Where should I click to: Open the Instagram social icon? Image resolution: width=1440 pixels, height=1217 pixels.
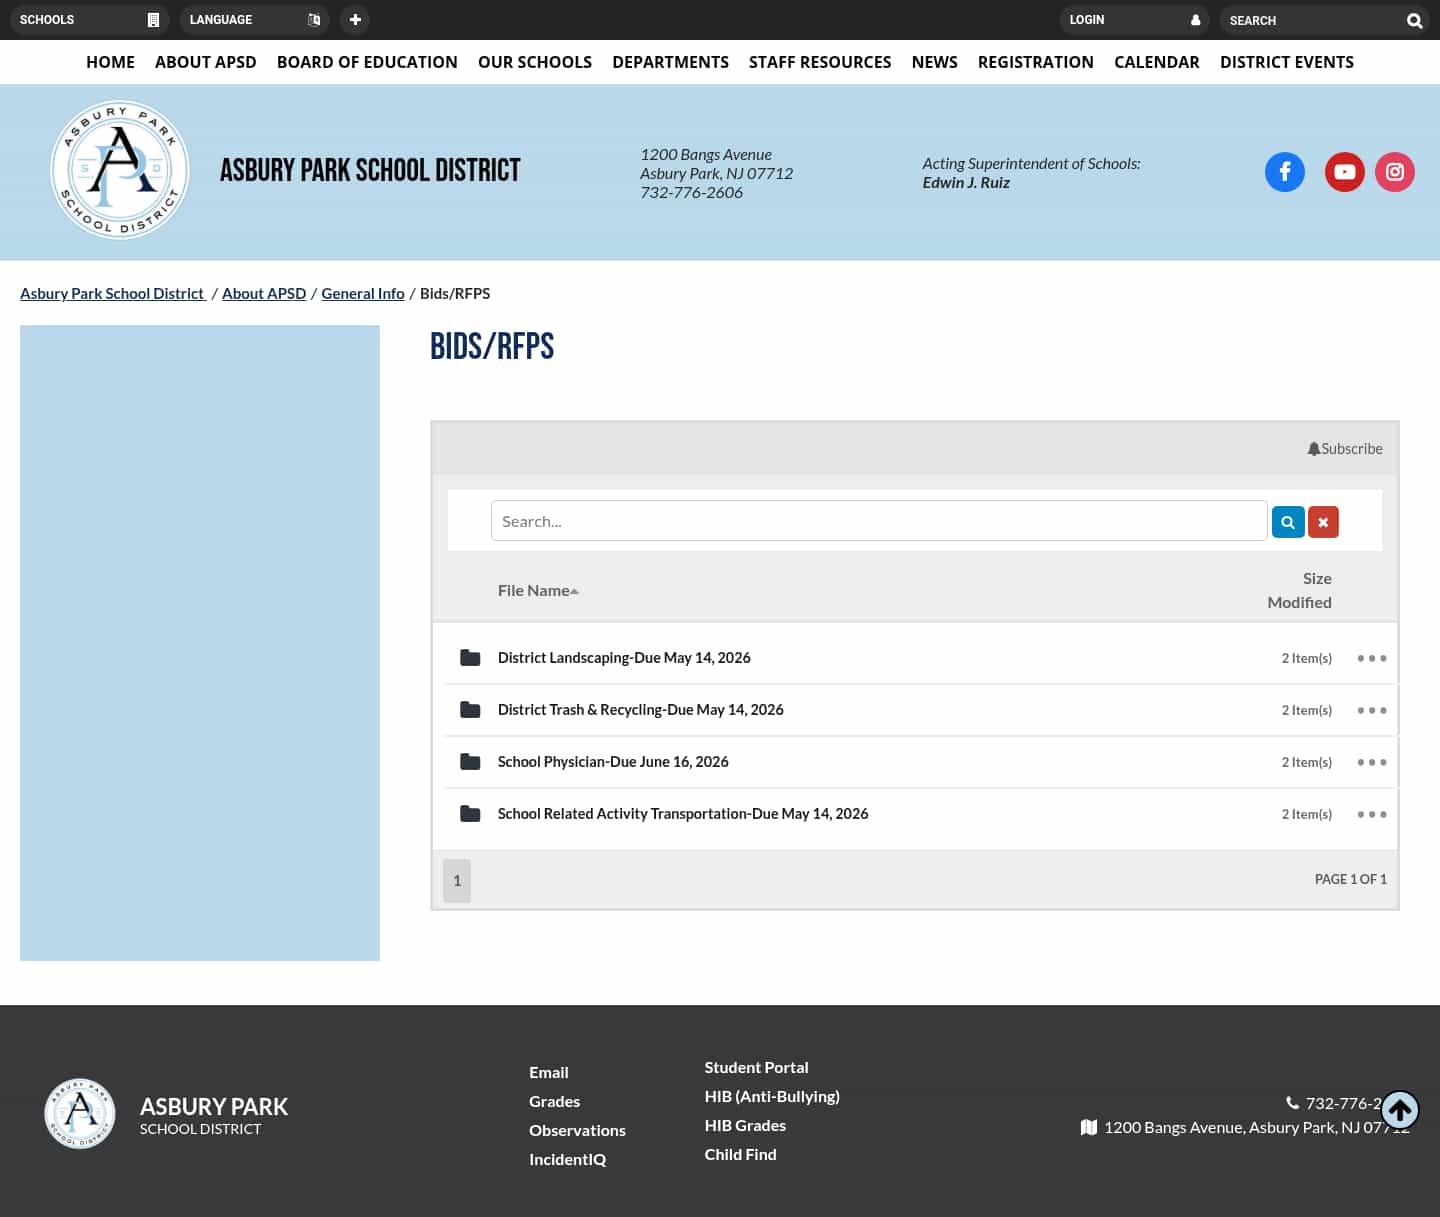click(x=1395, y=172)
